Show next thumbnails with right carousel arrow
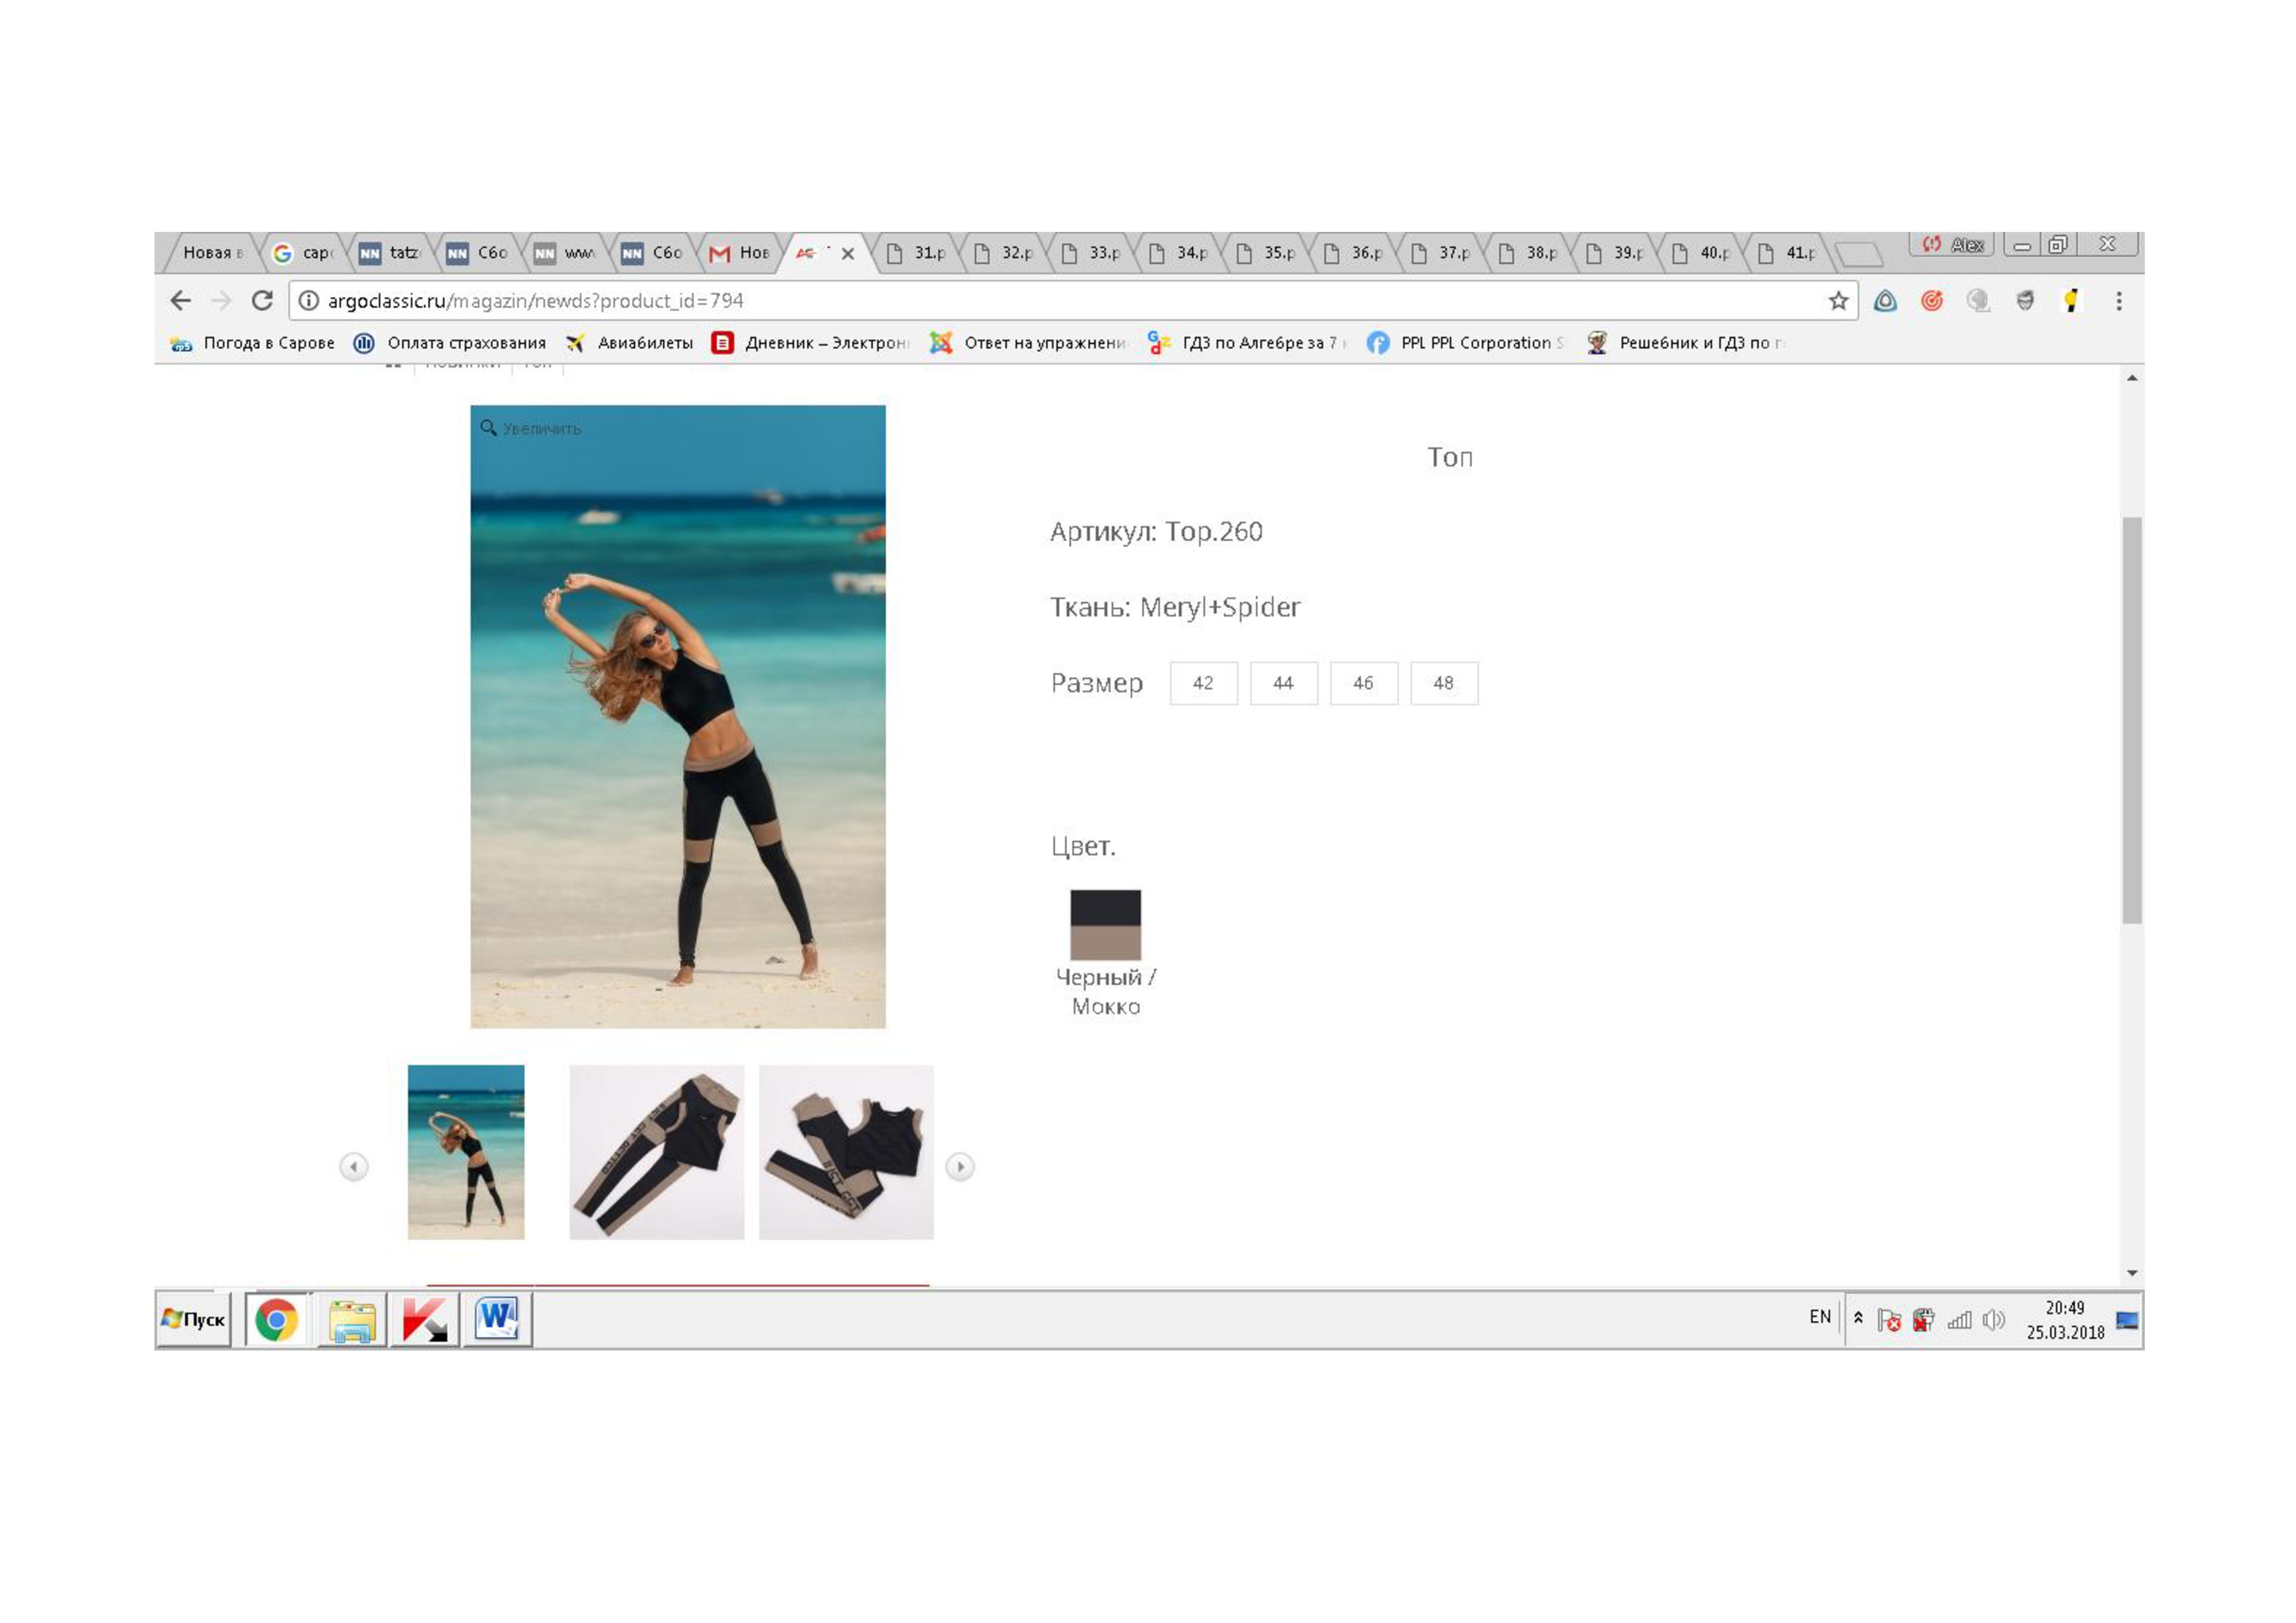Viewport: 2296px width, 1623px height. [x=960, y=1167]
